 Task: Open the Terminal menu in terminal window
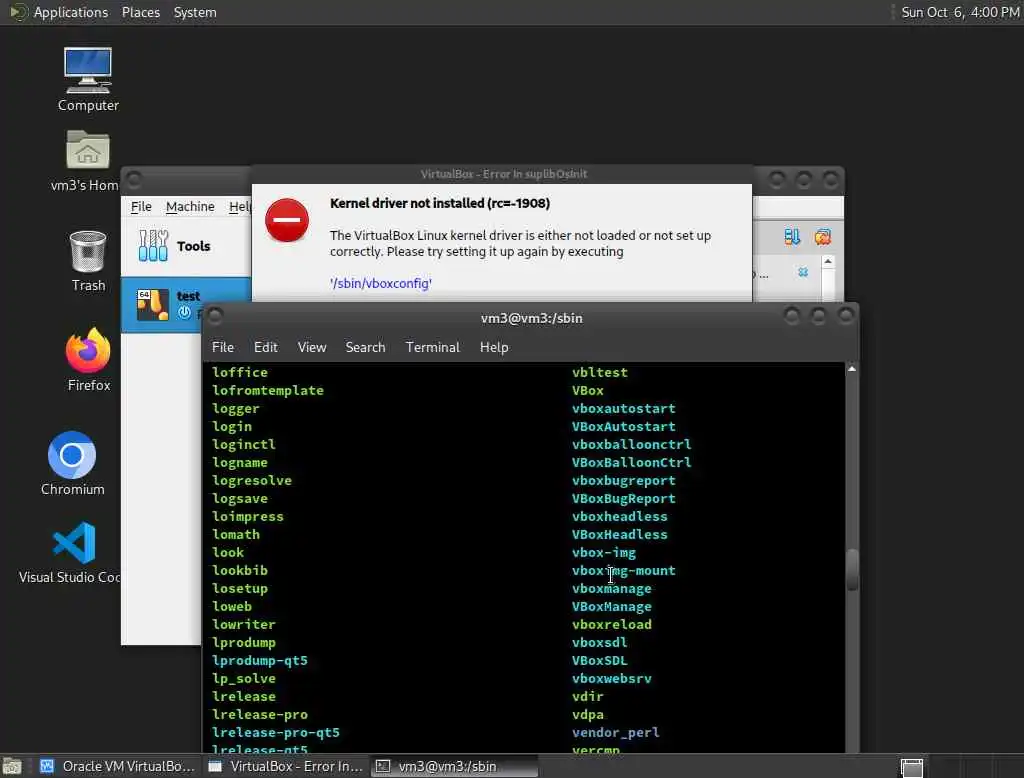pos(432,347)
